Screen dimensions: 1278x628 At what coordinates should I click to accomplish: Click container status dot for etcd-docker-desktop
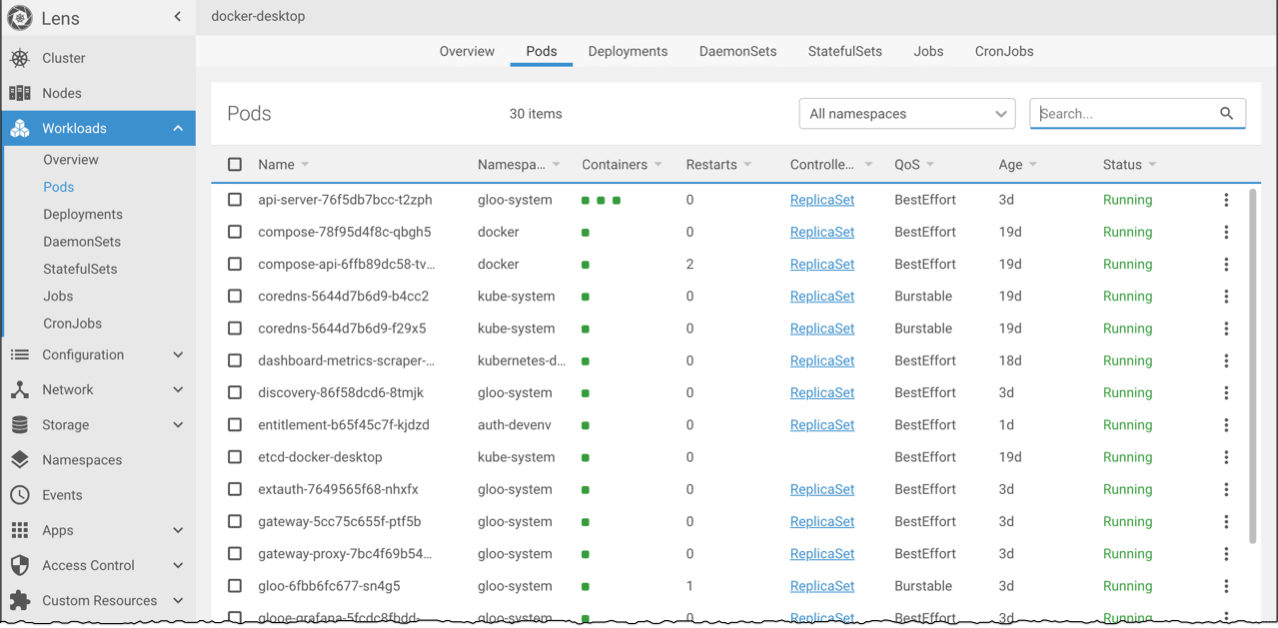pyautogui.click(x=585, y=458)
